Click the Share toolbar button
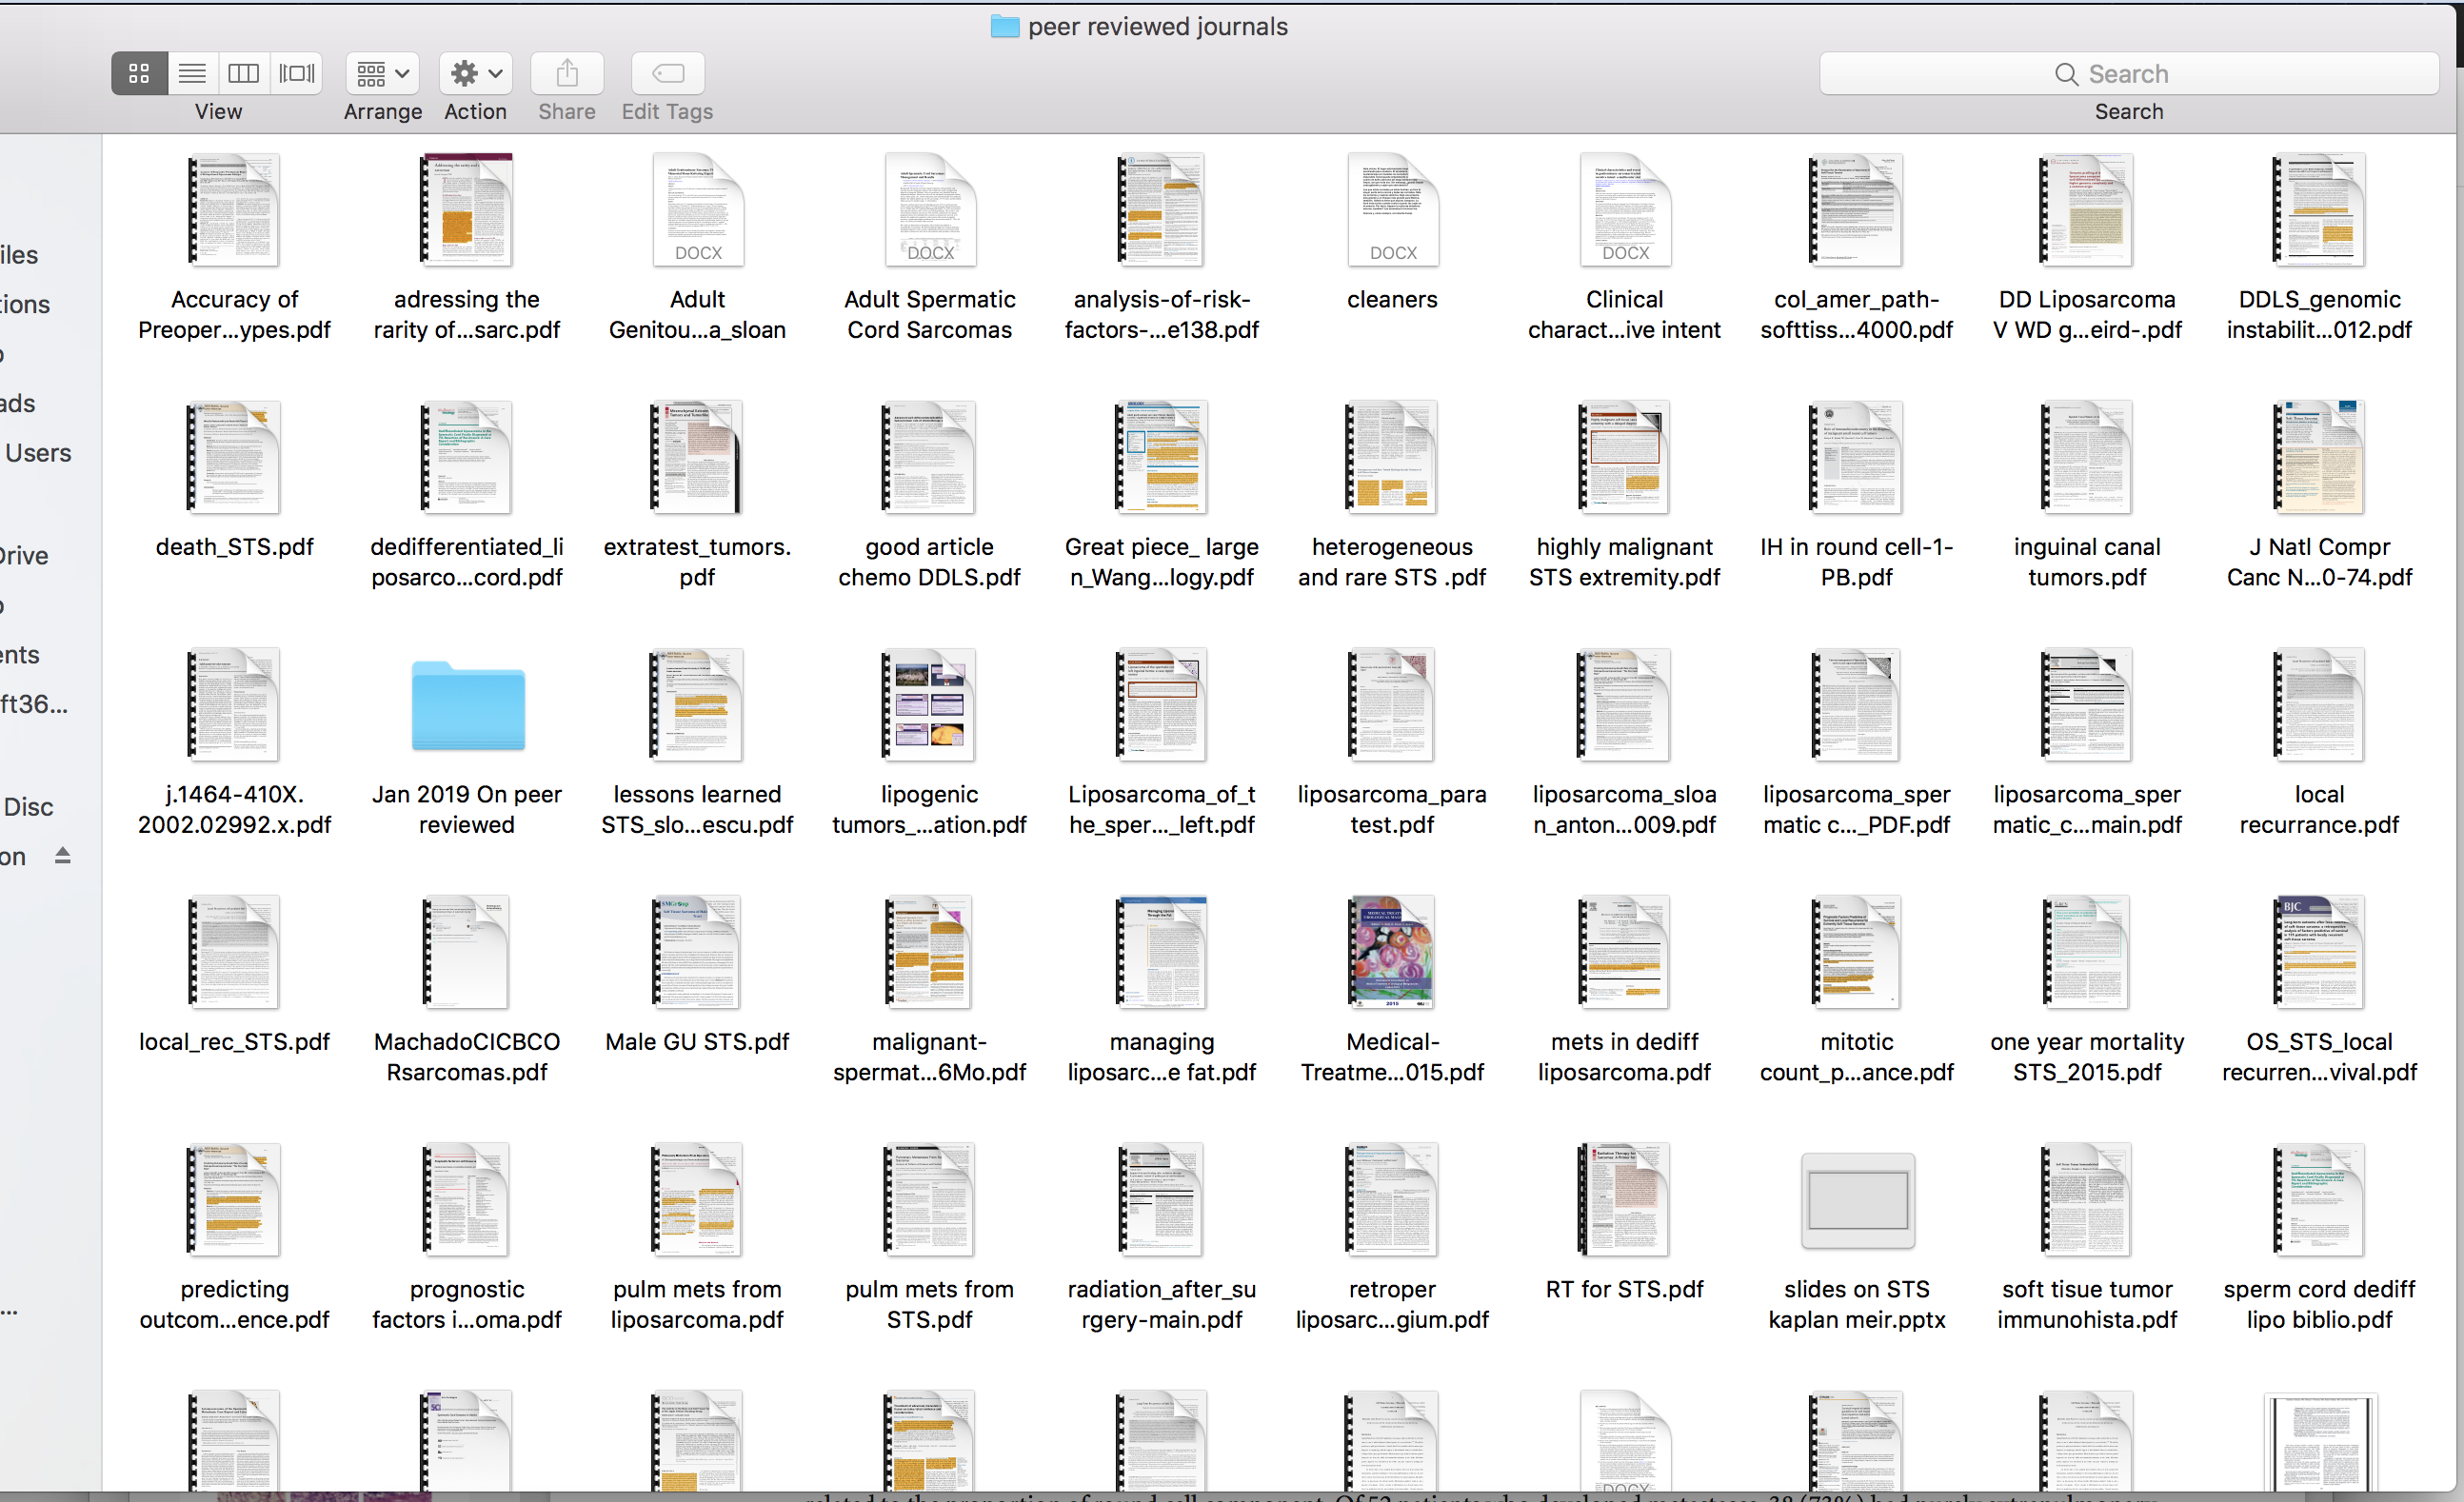 [x=567, y=73]
